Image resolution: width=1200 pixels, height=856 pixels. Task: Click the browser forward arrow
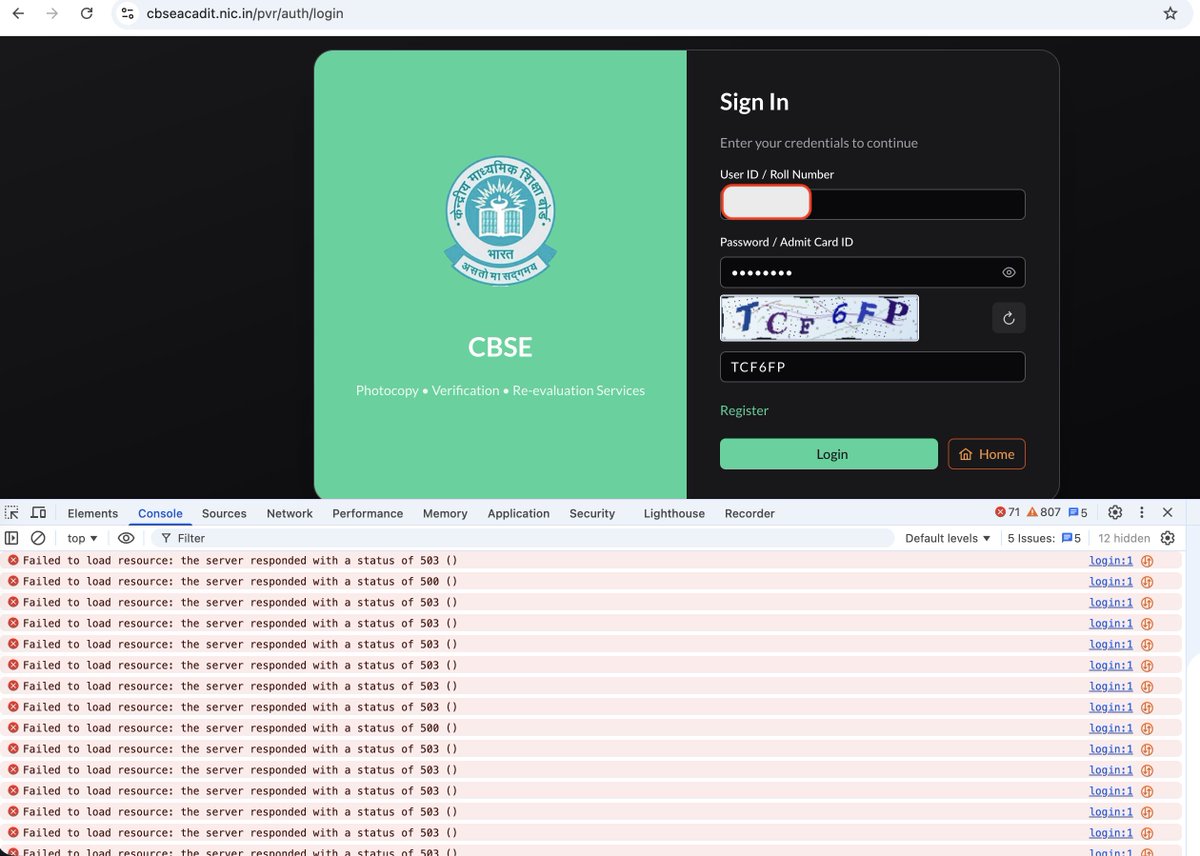pos(52,13)
